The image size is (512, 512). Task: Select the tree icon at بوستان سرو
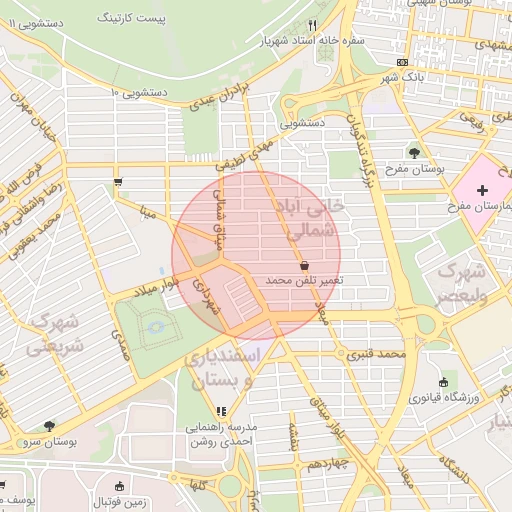(49, 426)
